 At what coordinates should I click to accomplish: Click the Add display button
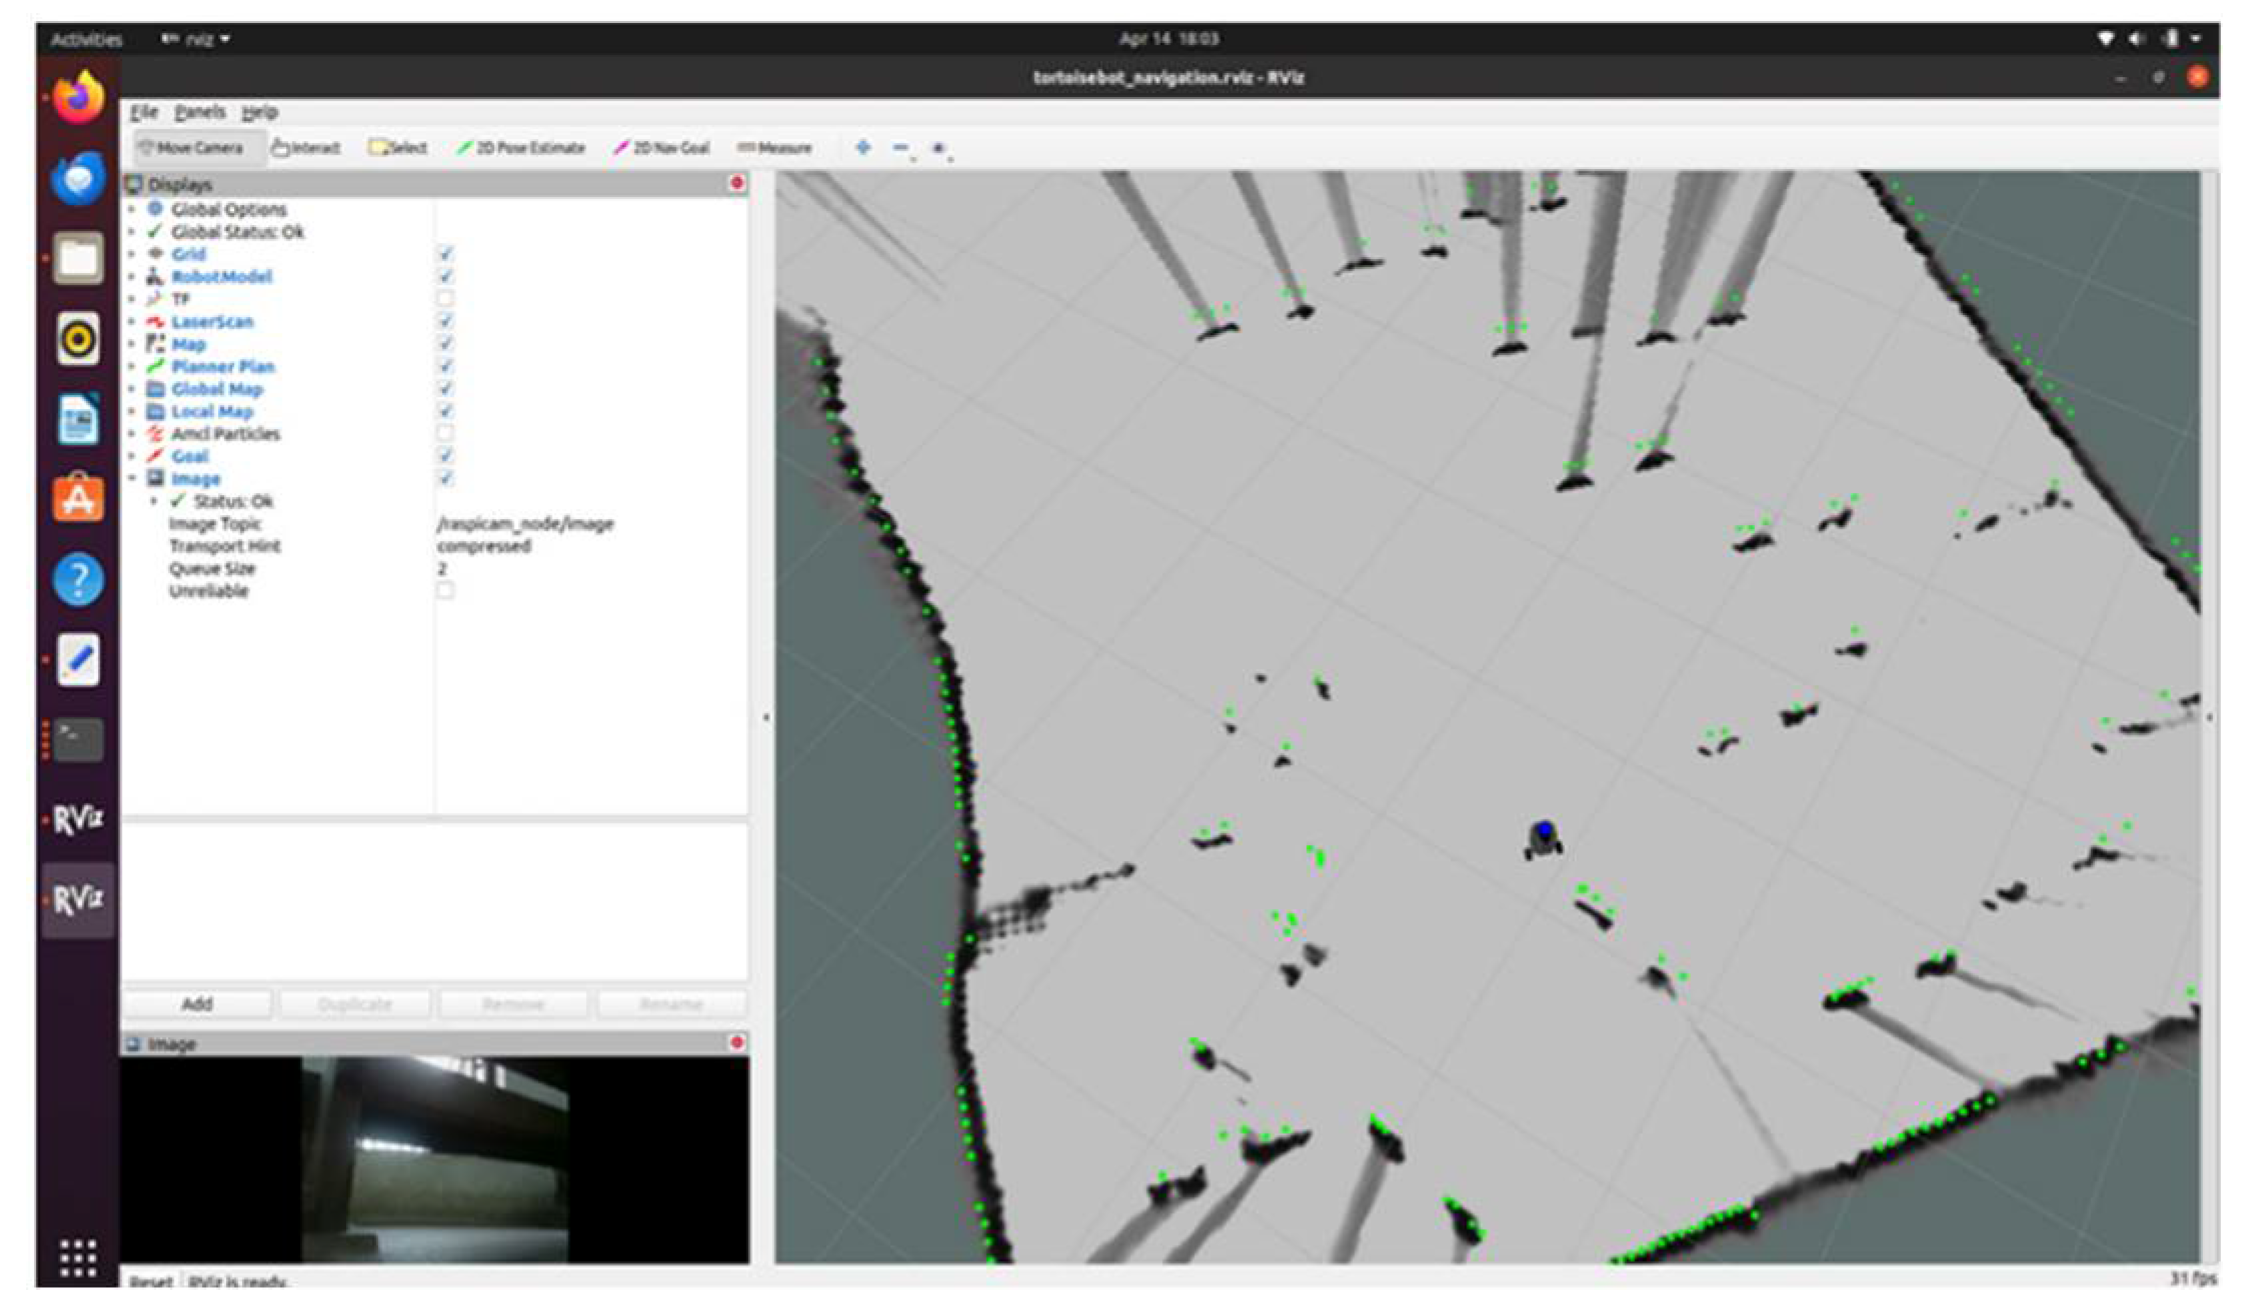[197, 1003]
